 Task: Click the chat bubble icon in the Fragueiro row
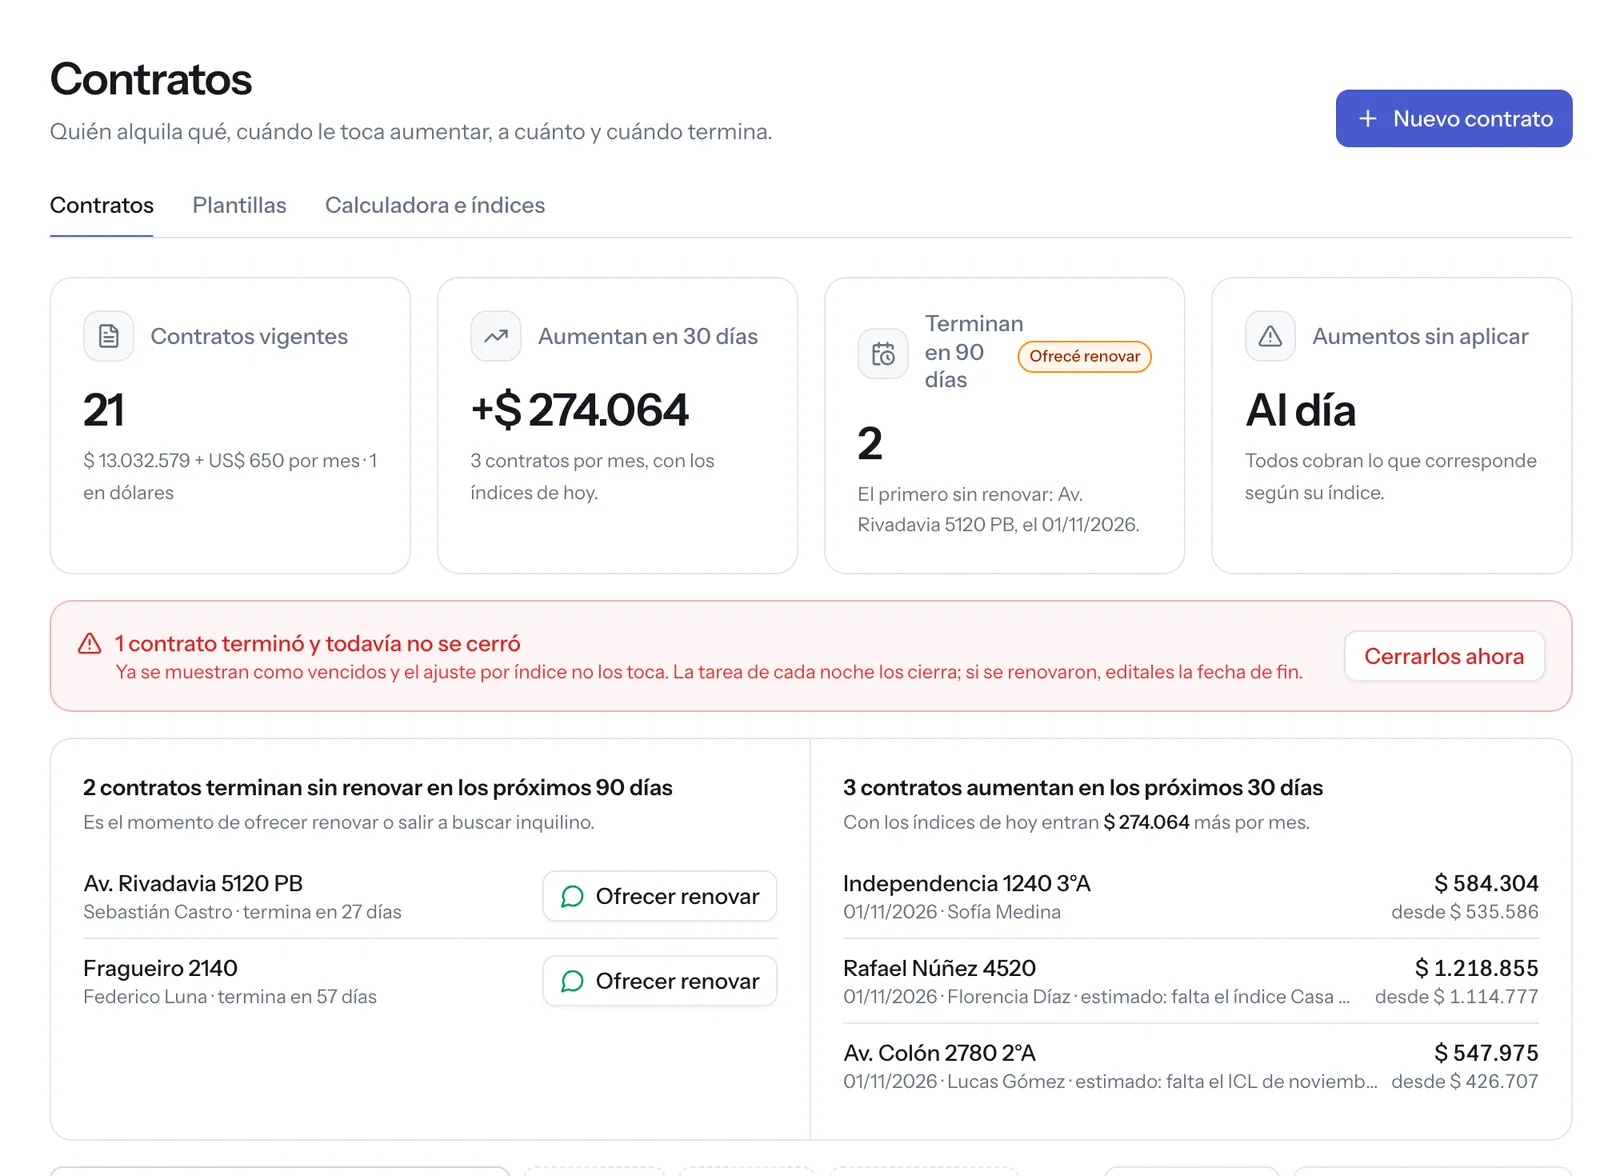click(x=572, y=981)
